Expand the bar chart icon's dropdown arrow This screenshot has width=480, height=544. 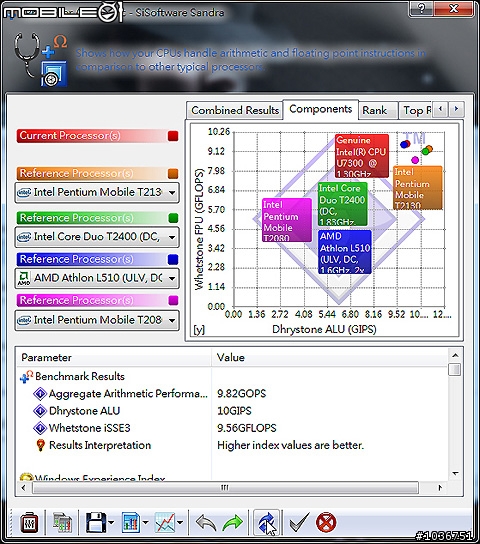(145, 522)
